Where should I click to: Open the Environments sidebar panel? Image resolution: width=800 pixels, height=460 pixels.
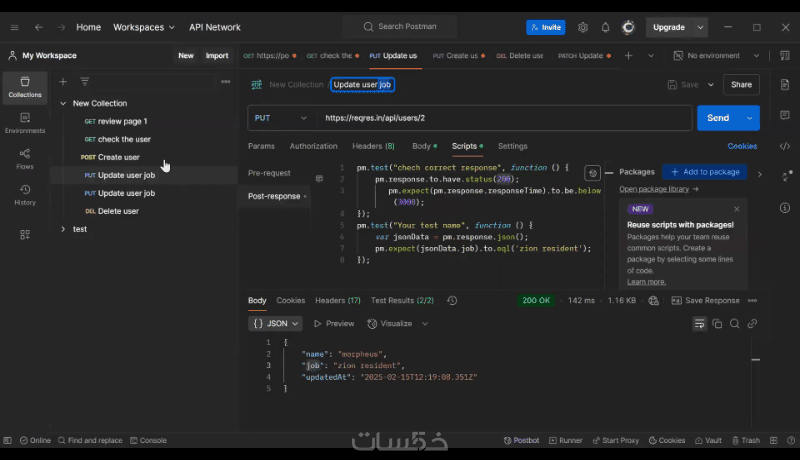pyautogui.click(x=24, y=123)
